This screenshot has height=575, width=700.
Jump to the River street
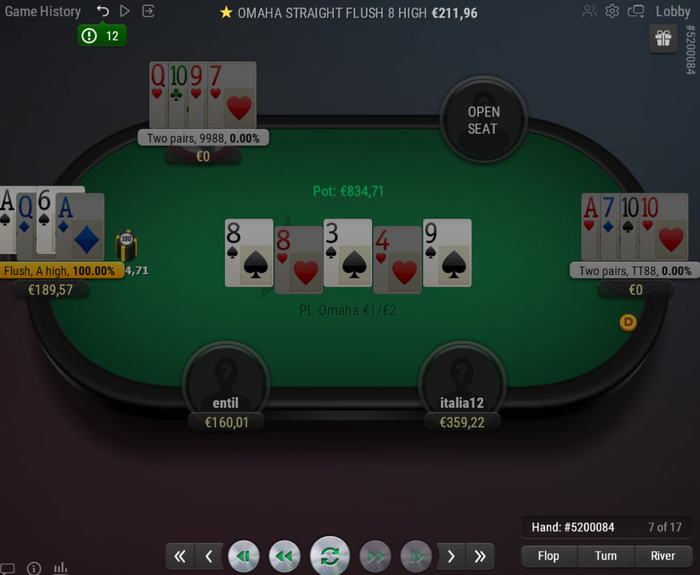(663, 556)
